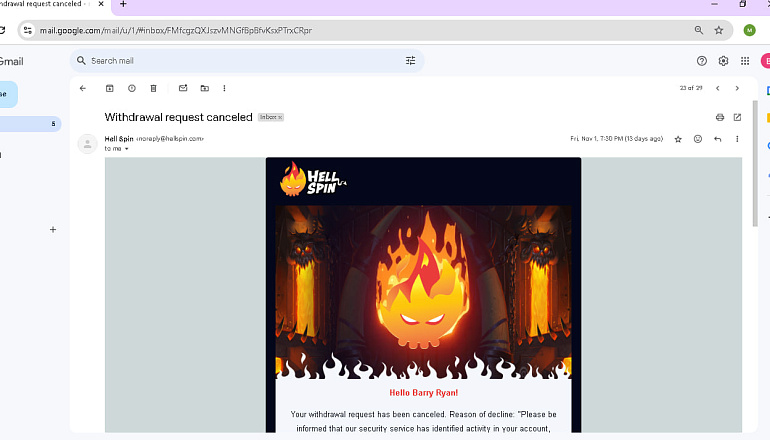
Task: Open the toolbar's More options menu
Action: 224,88
